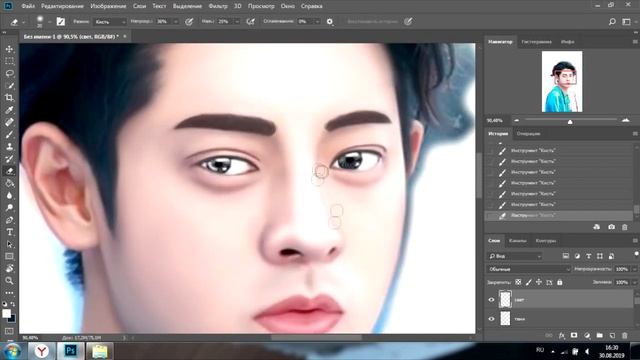The image size is (640, 360).
Task: Open the tool preset picker arrow
Action: coord(24,22)
